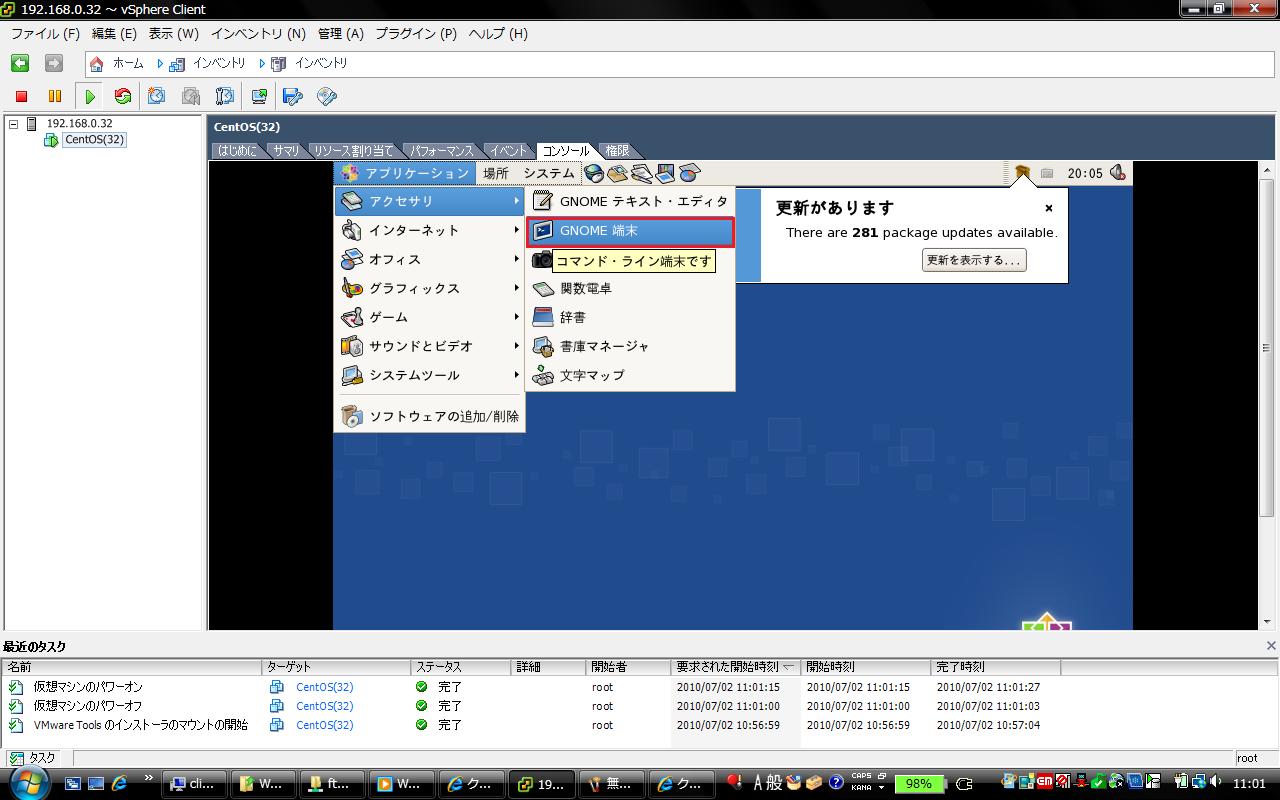
Task: Click the presentation launcher in the GNOME panel
Action: pyautogui.click(x=665, y=173)
